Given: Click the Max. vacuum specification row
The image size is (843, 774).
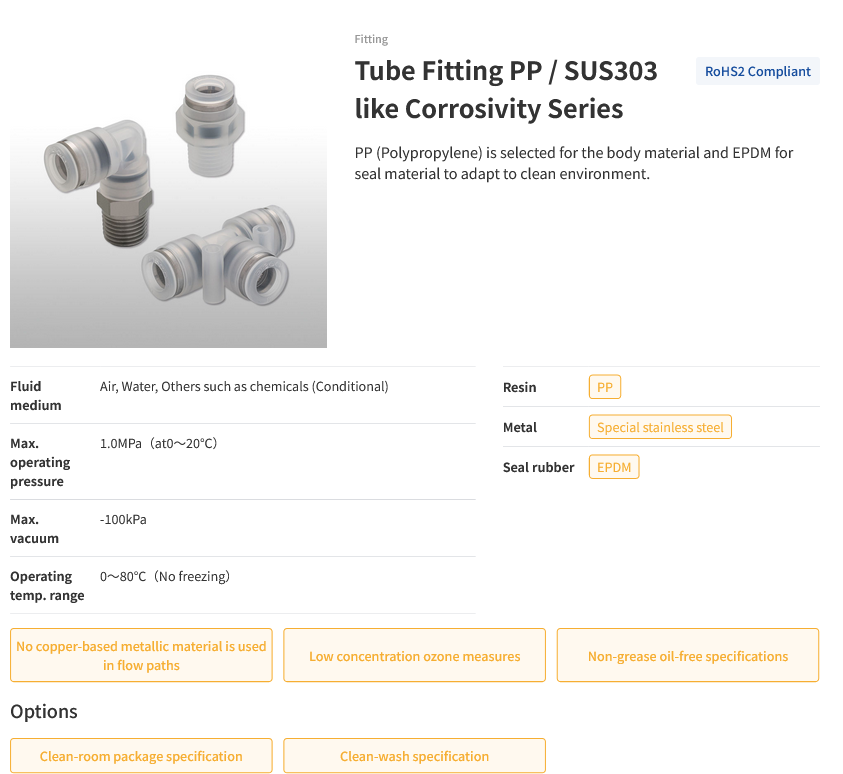Looking at the screenshot, I should [x=122, y=519].
